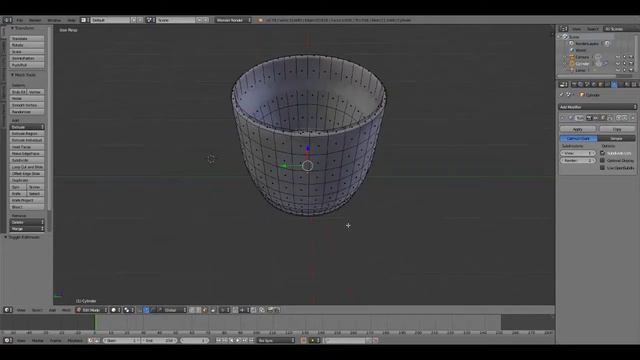Open the Add Modifier dropdown

597,107
